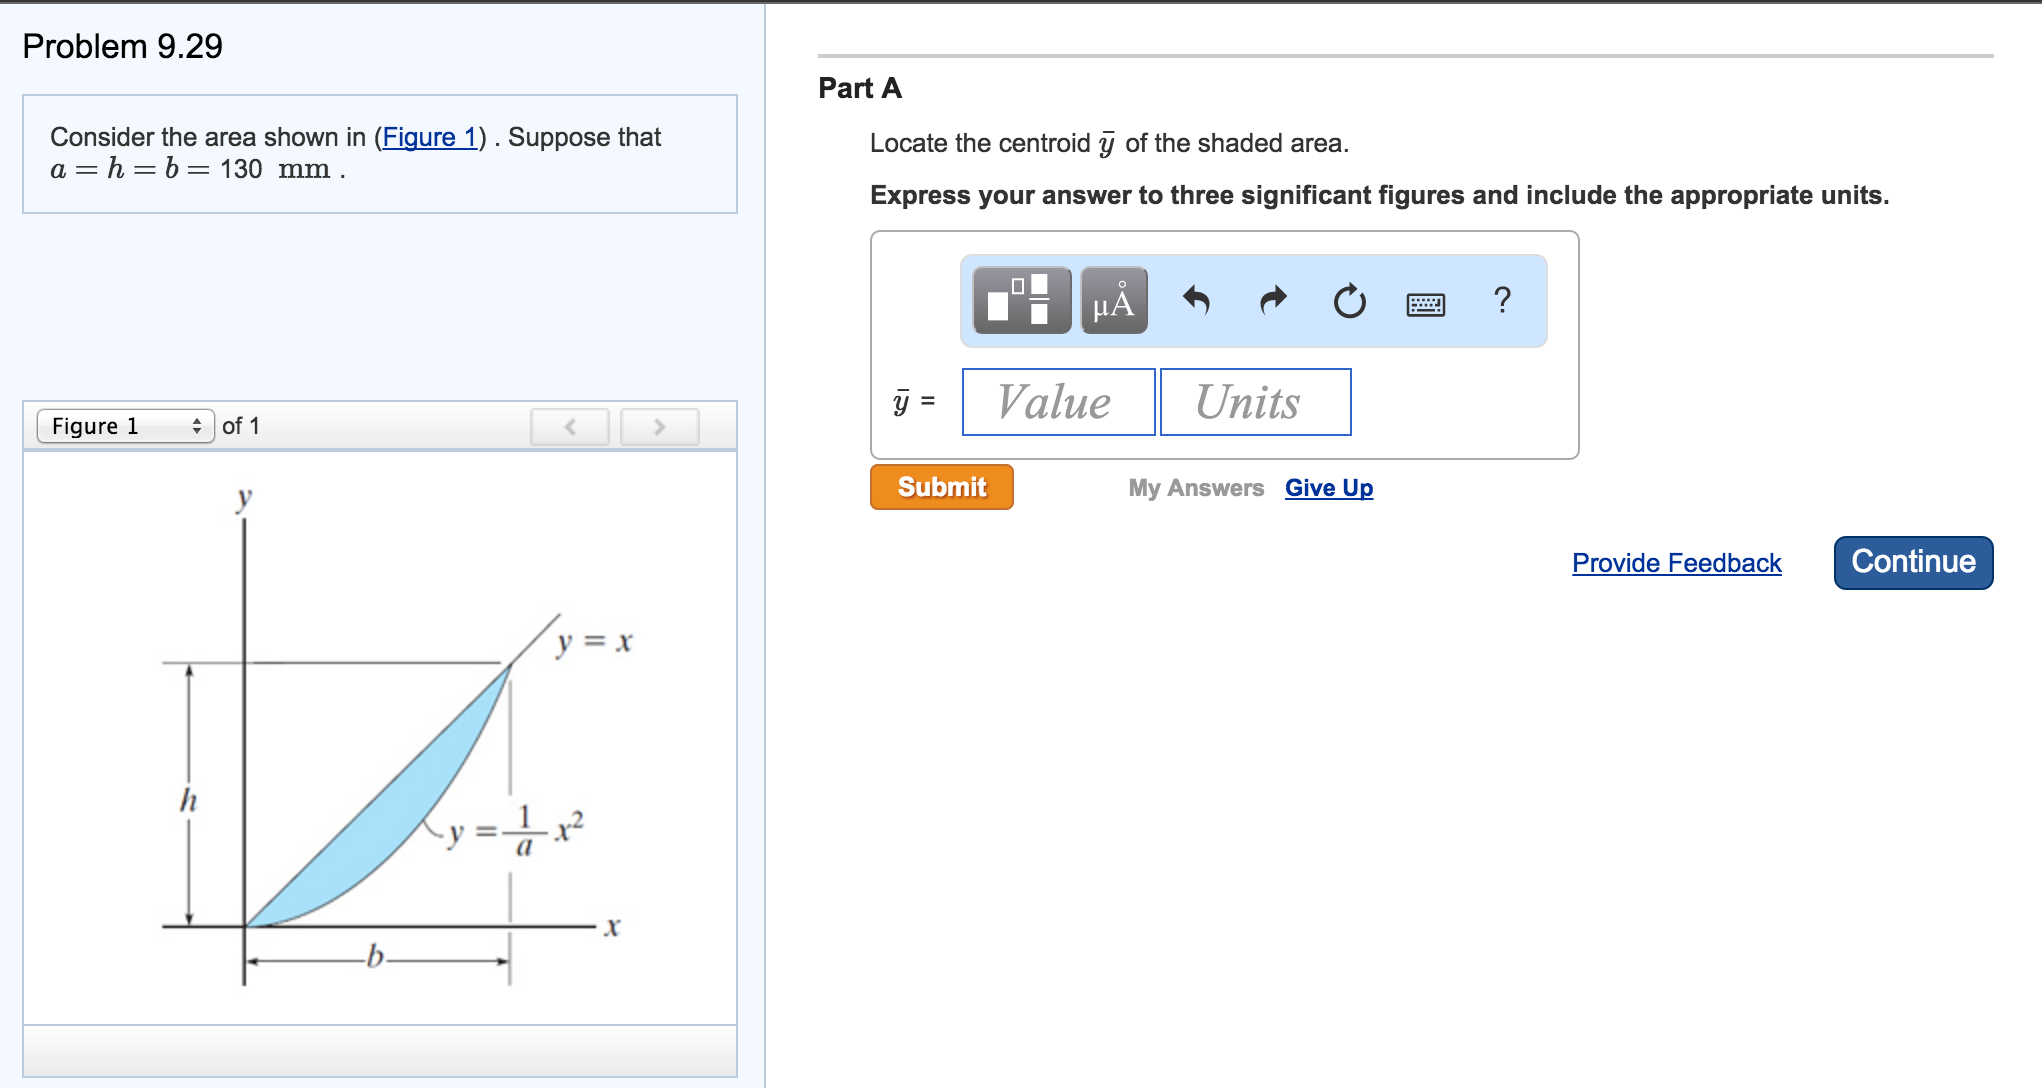Click the Continue button

point(1913,562)
